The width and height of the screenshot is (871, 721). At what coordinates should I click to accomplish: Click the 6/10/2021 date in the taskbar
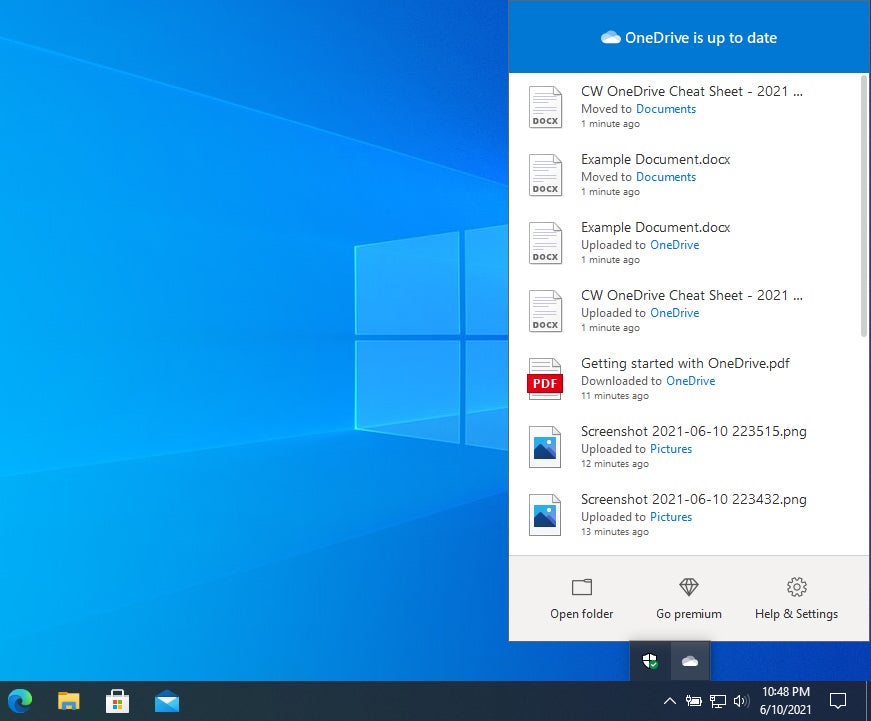785,709
